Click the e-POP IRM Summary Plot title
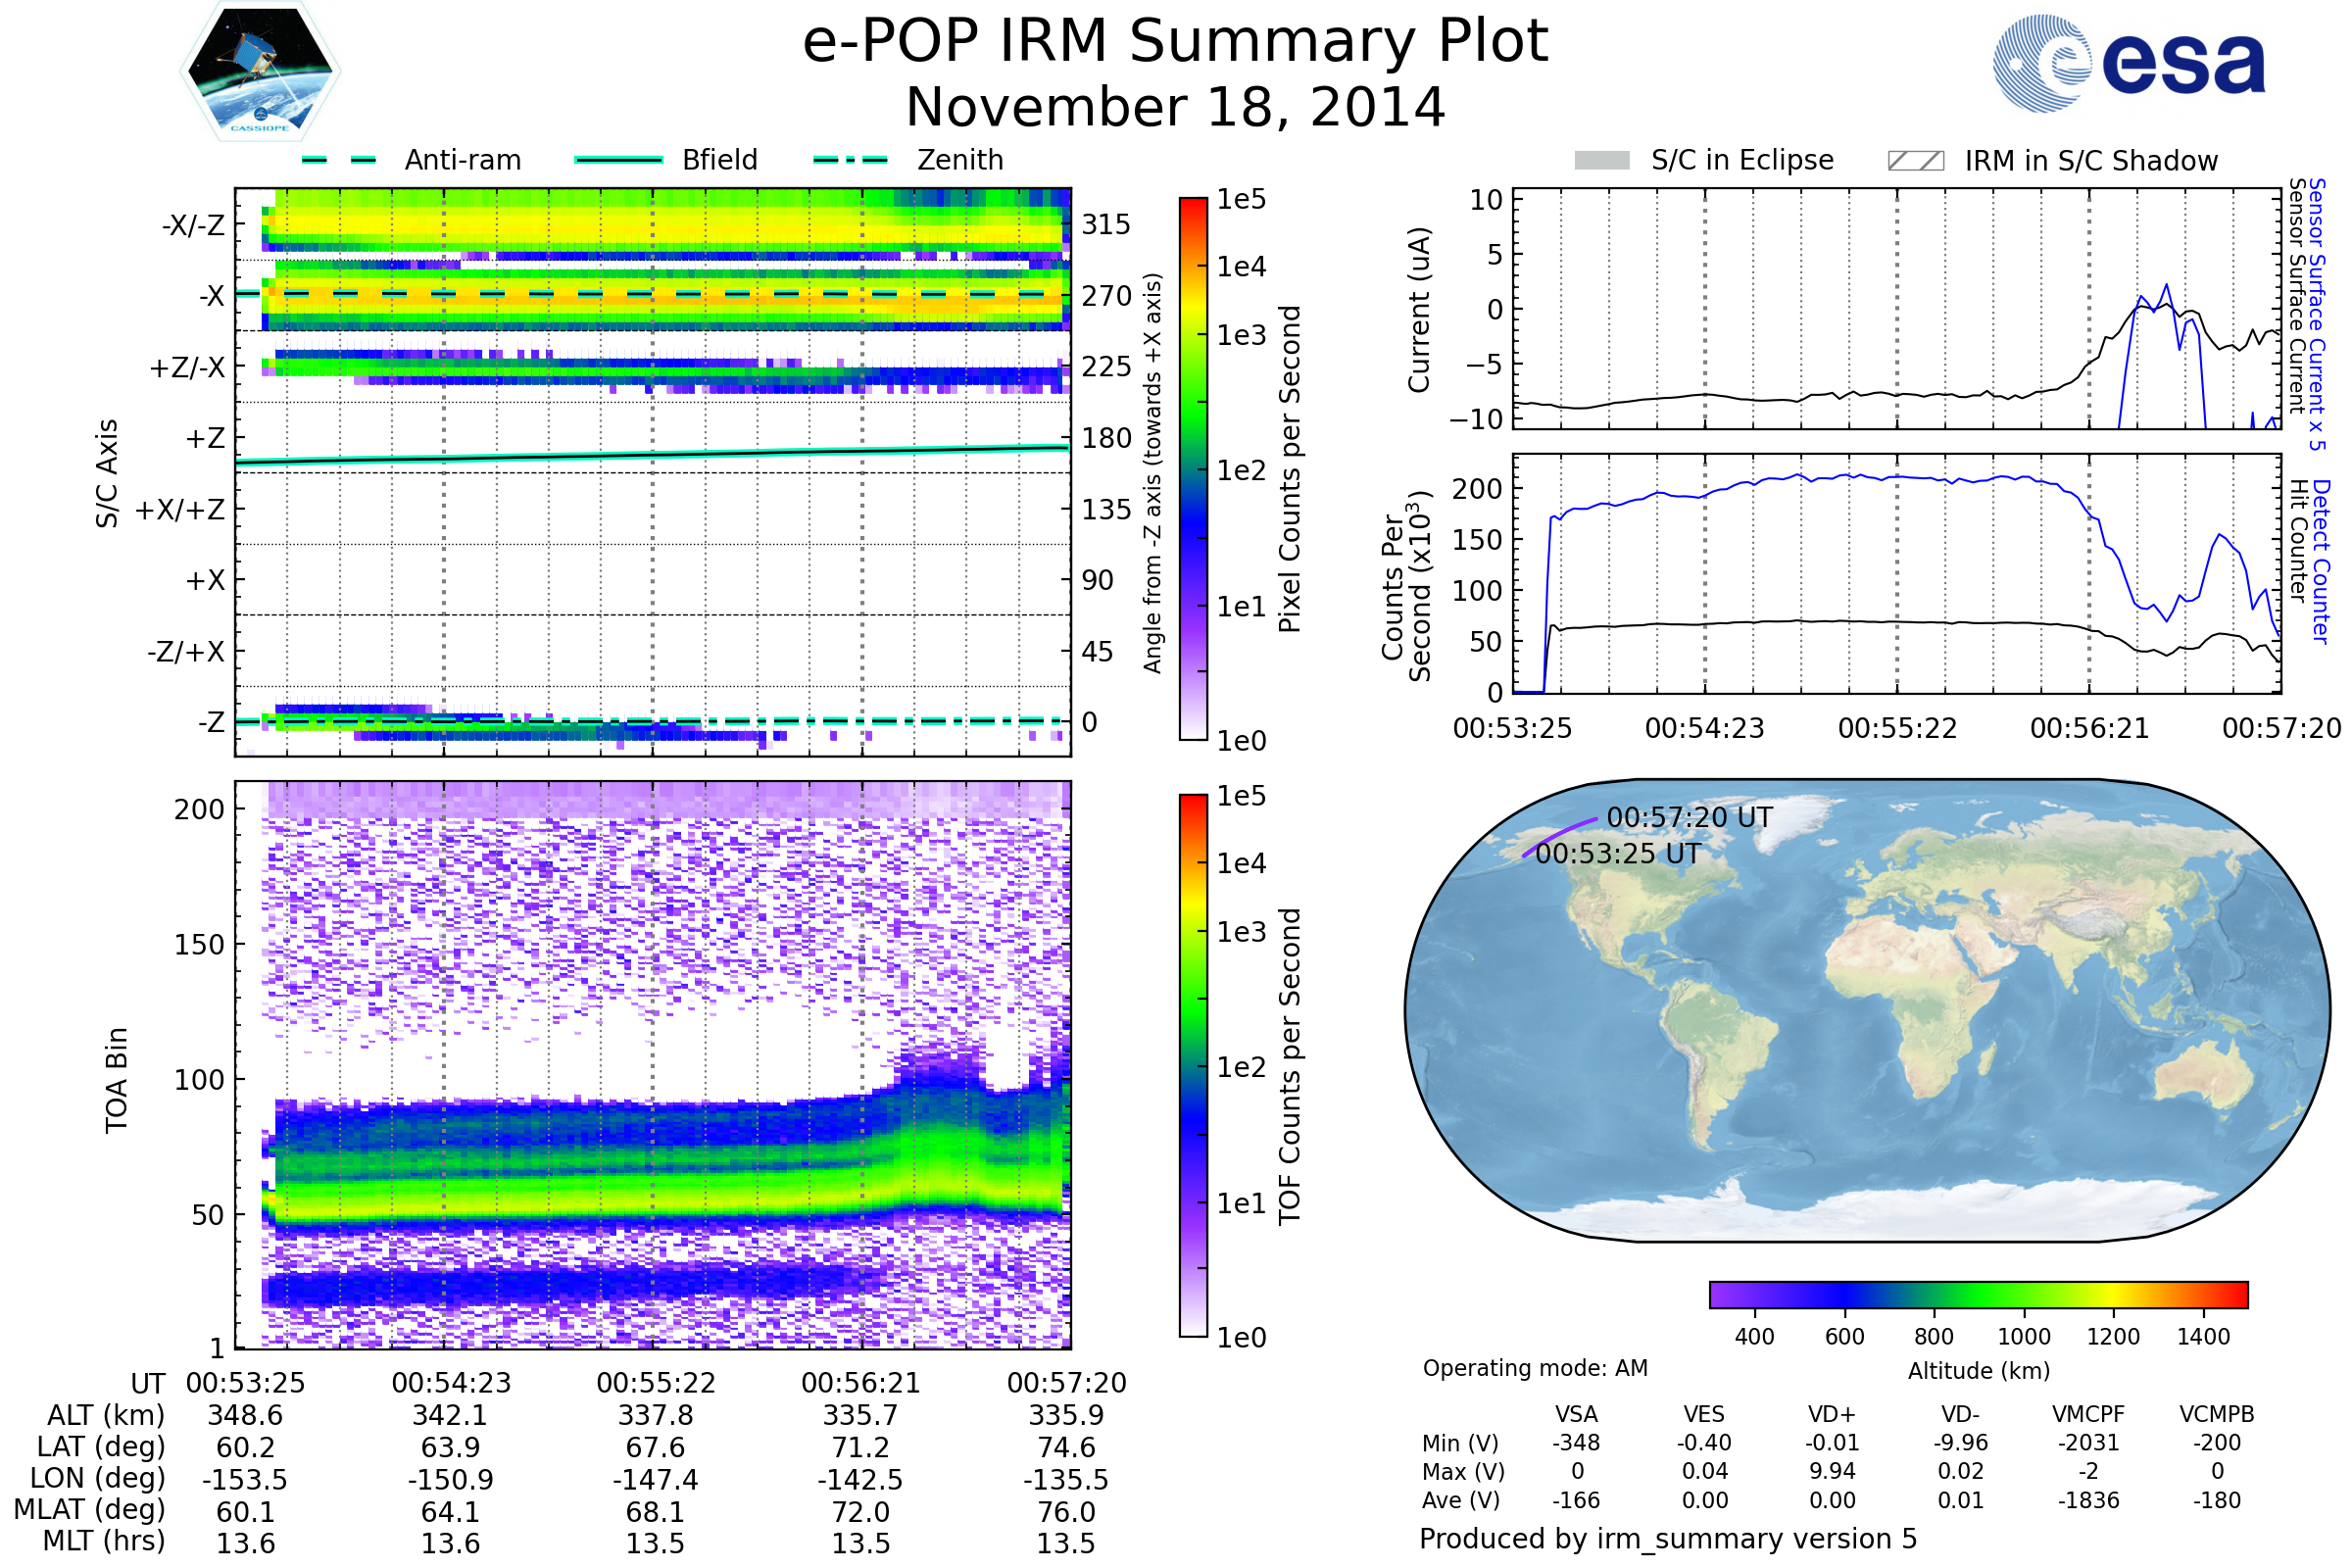The width and height of the screenshot is (2352, 1568). pos(1175,42)
